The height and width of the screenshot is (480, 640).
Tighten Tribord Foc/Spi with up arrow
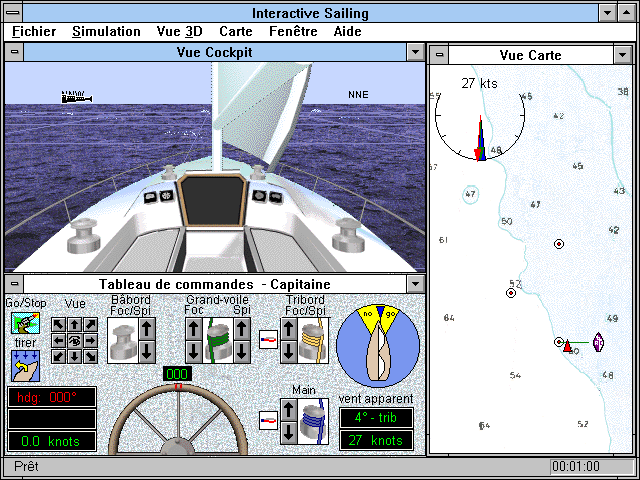289,329
